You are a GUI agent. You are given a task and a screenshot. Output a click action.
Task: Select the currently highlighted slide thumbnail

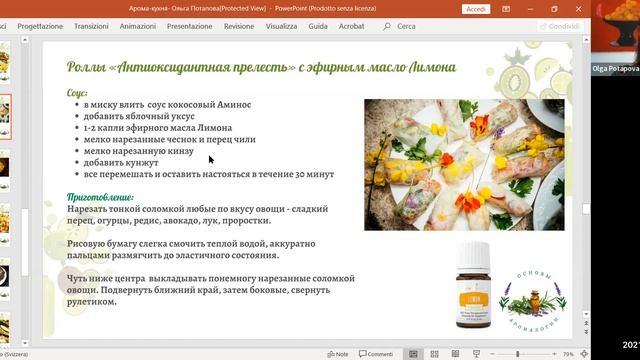point(5,117)
